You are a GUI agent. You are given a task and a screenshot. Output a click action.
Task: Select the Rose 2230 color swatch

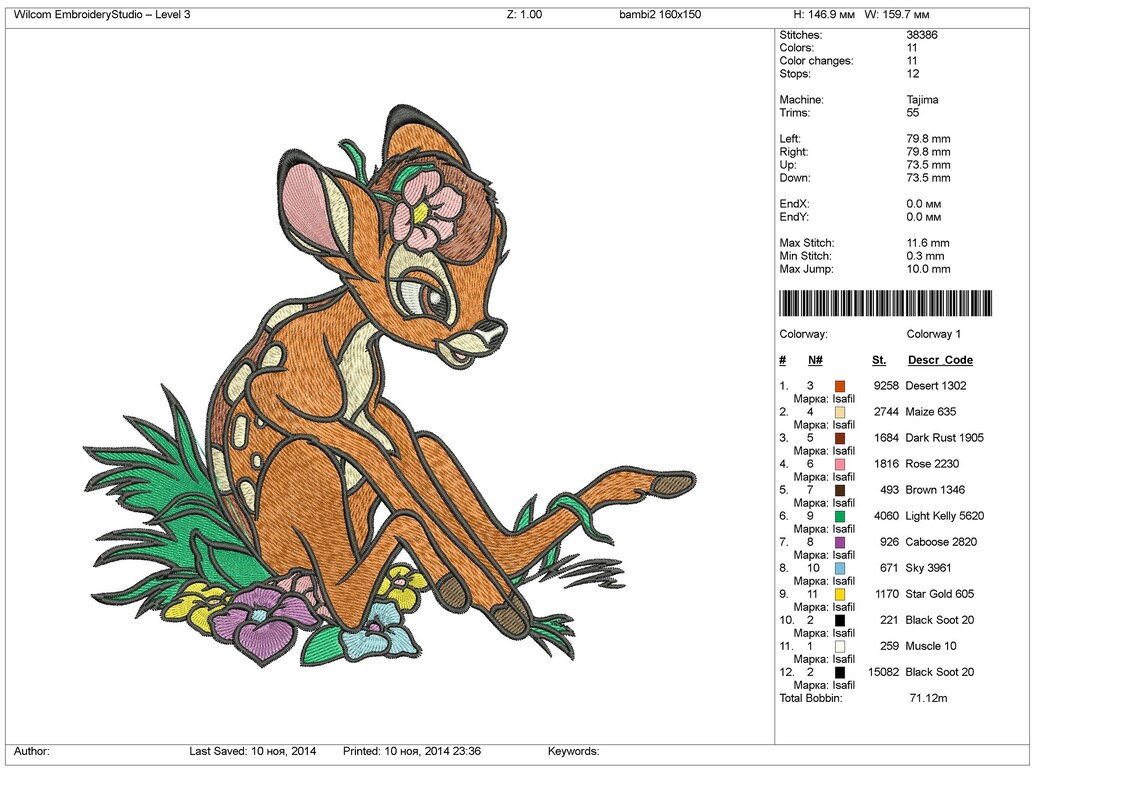(840, 463)
